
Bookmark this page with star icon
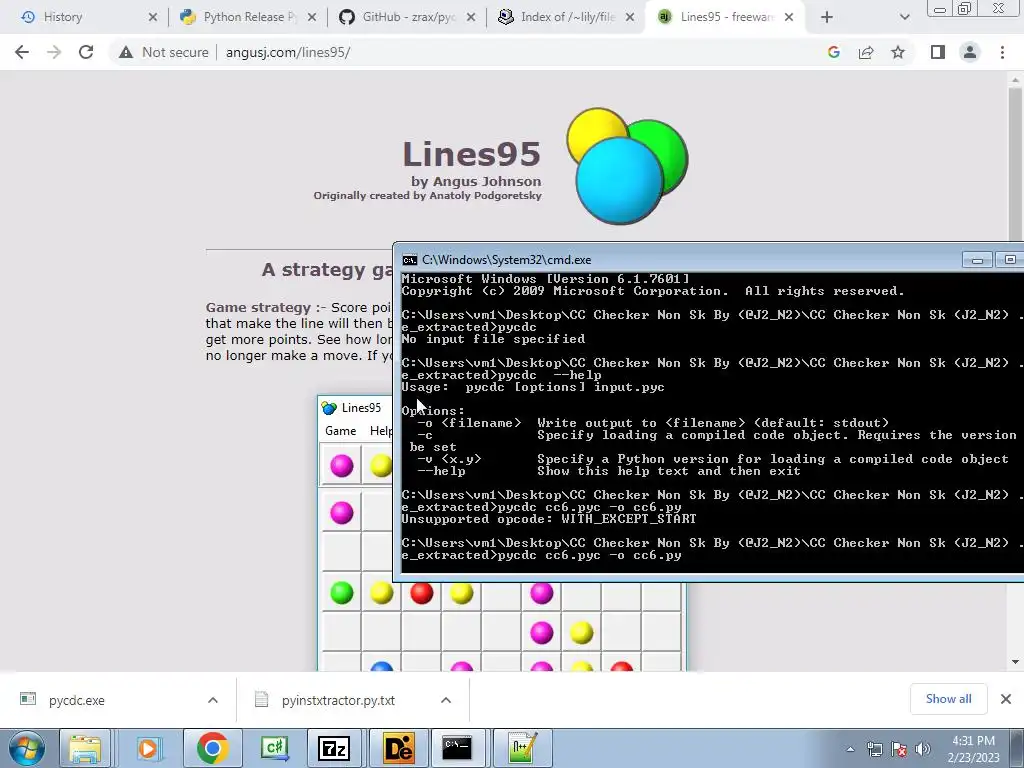(x=898, y=52)
